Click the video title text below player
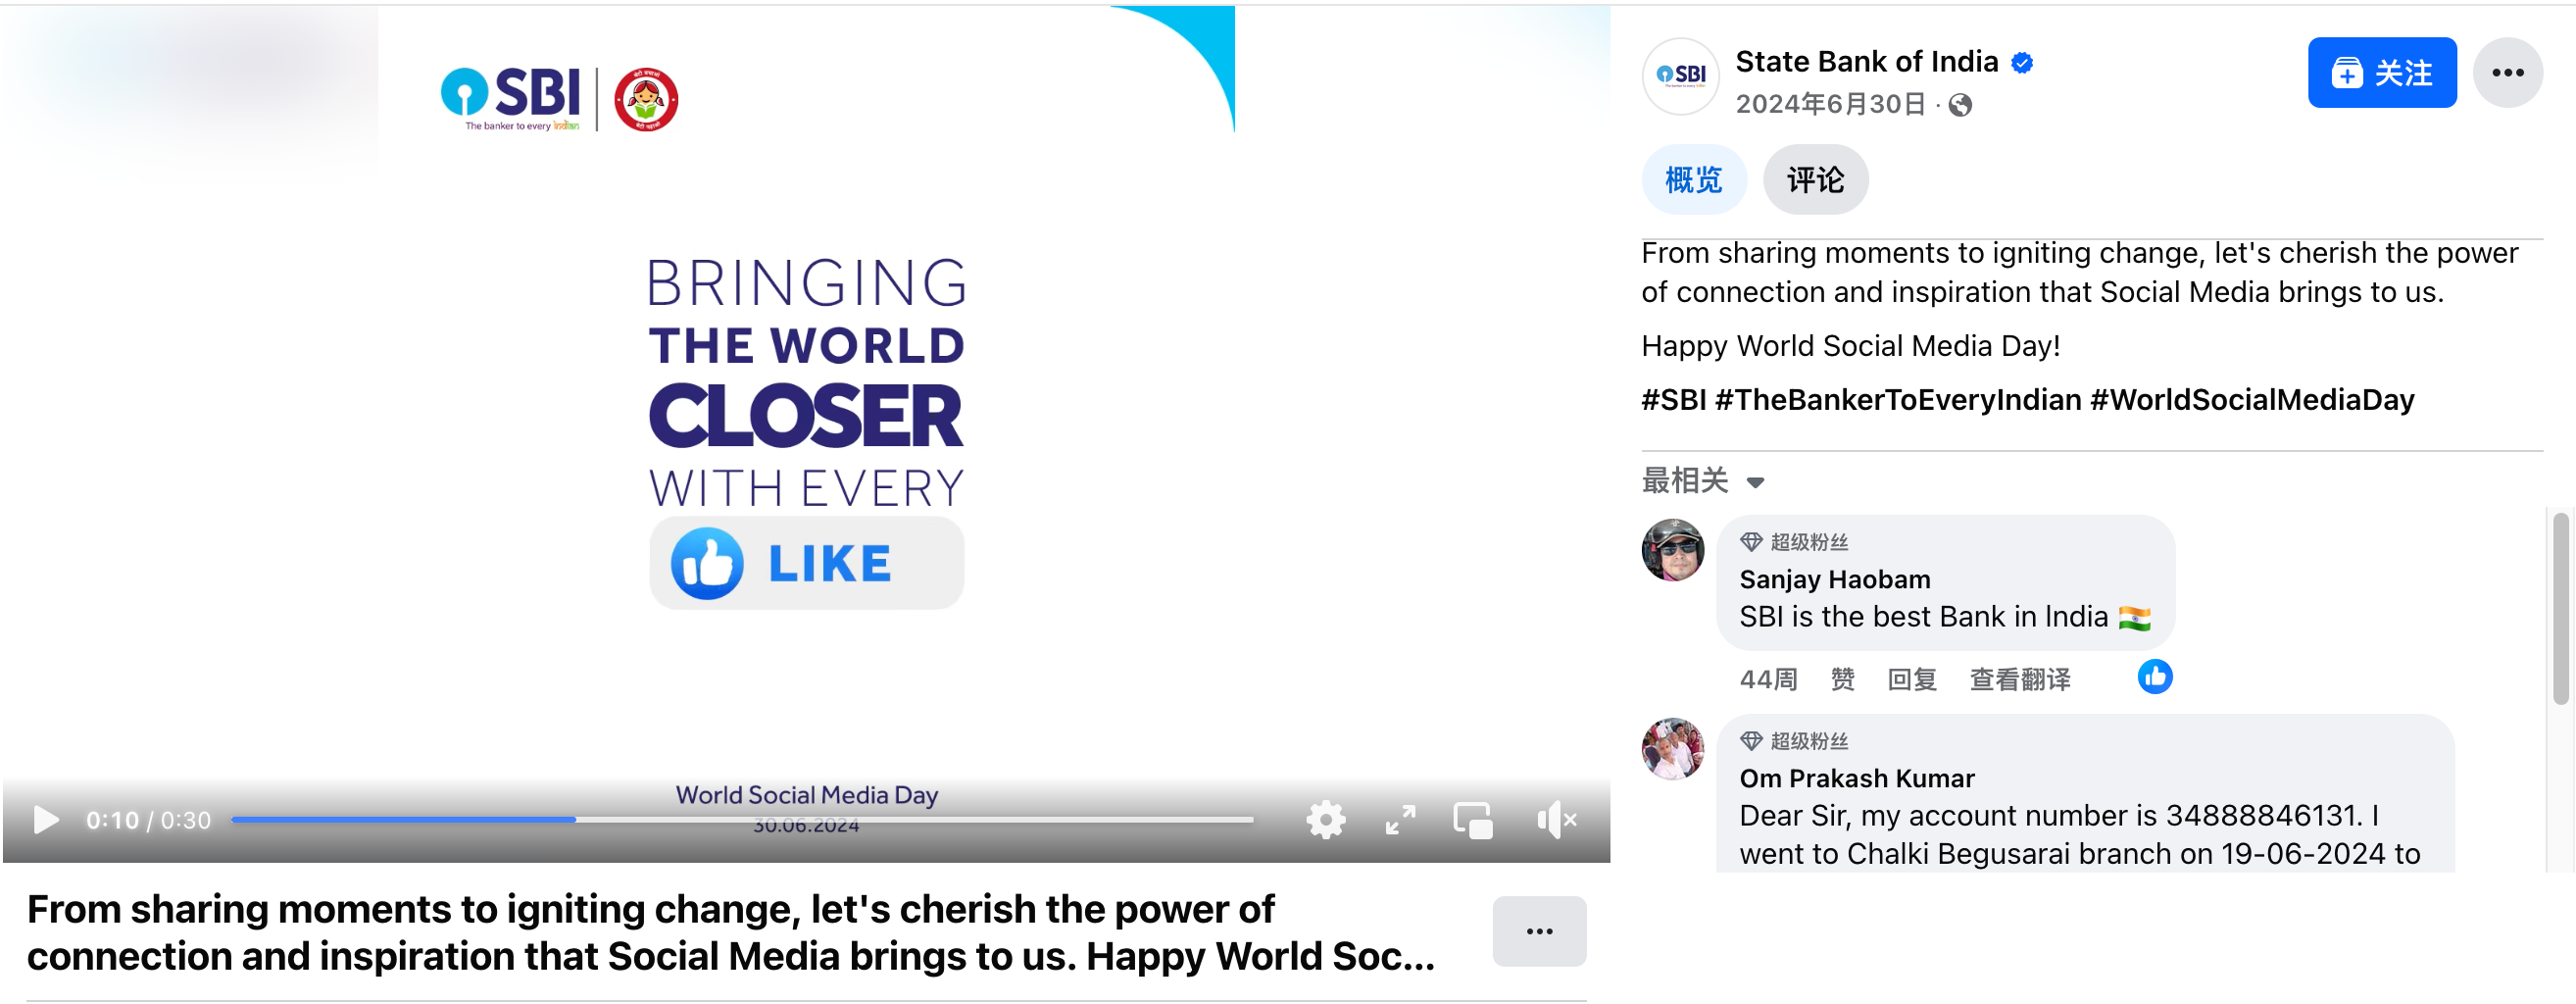2576x1004 pixels. click(730, 932)
